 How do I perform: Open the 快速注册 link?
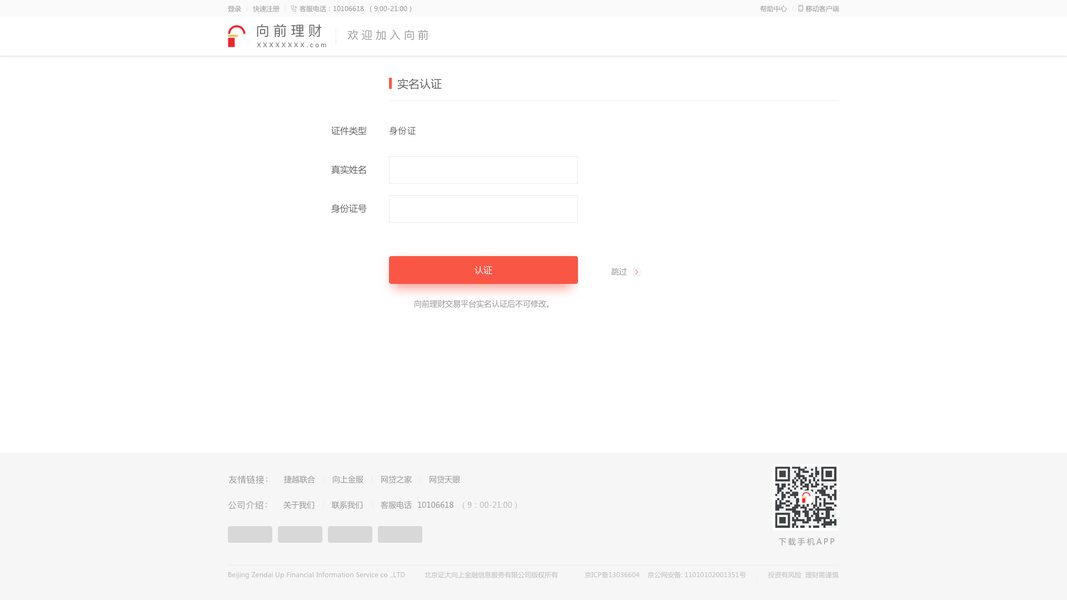[x=266, y=9]
